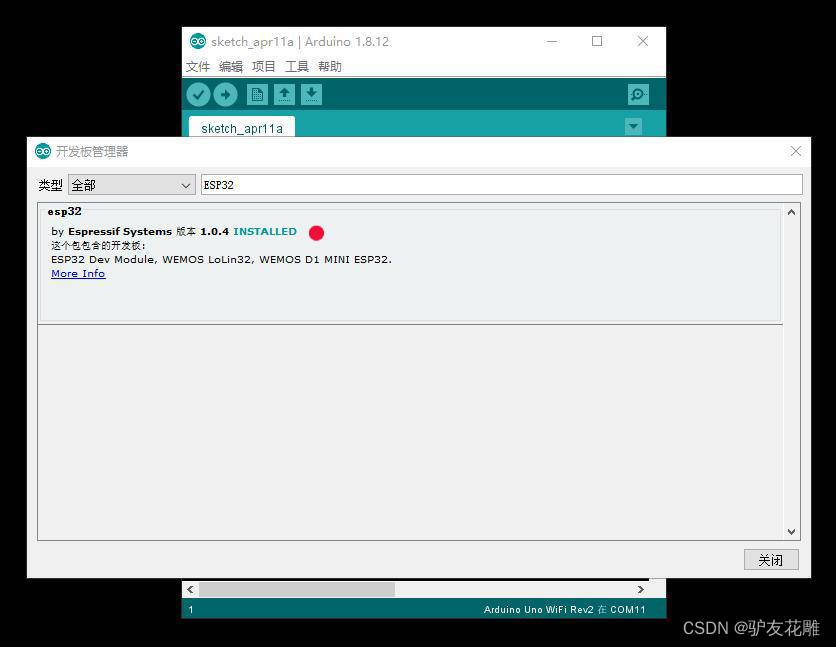This screenshot has height=647, width=836.
Task: Click the by Espressif Systems author text
Action: pos(111,231)
